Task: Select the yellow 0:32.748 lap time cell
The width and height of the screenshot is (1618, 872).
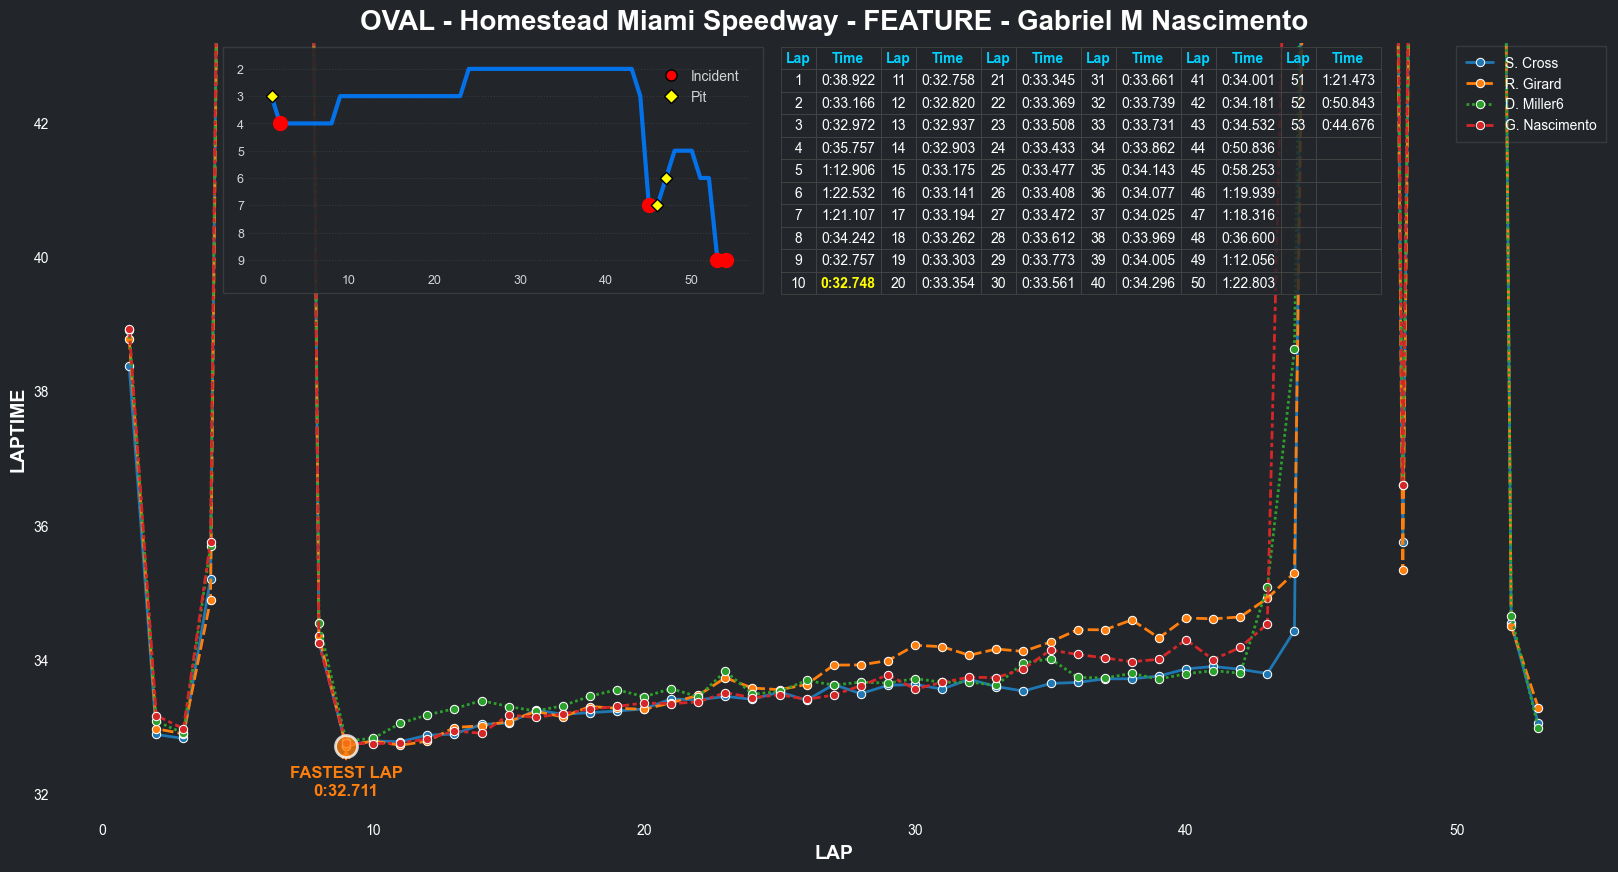Action: pyautogui.click(x=847, y=283)
